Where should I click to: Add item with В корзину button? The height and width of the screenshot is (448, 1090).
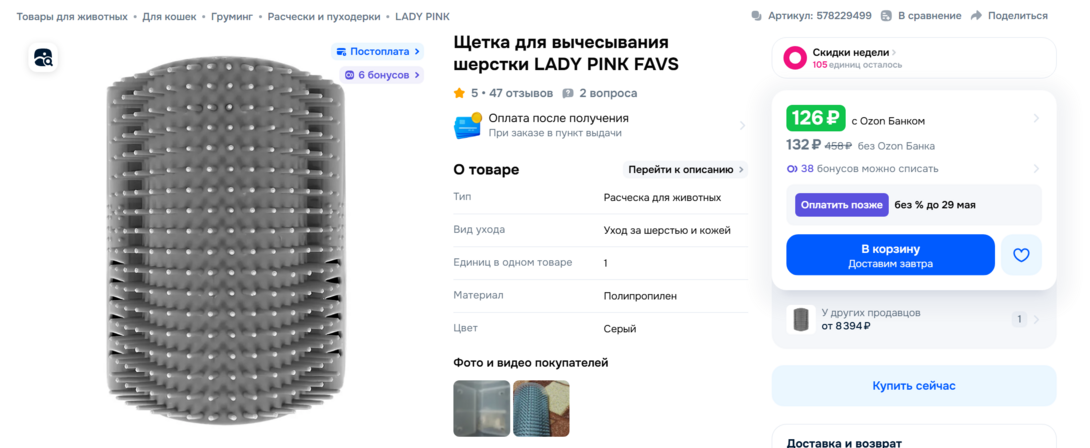click(x=890, y=255)
